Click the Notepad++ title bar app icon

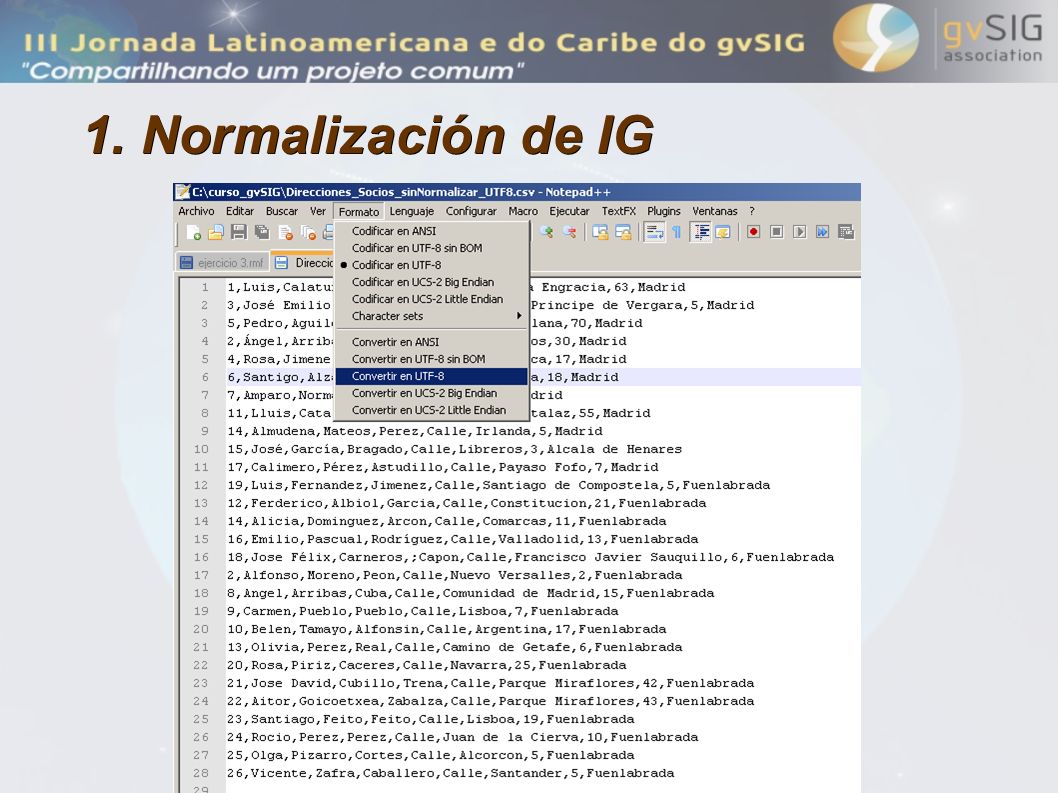point(182,192)
